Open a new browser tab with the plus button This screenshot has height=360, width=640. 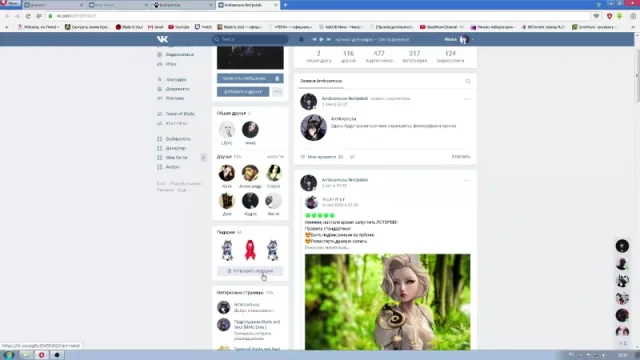[285, 5]
